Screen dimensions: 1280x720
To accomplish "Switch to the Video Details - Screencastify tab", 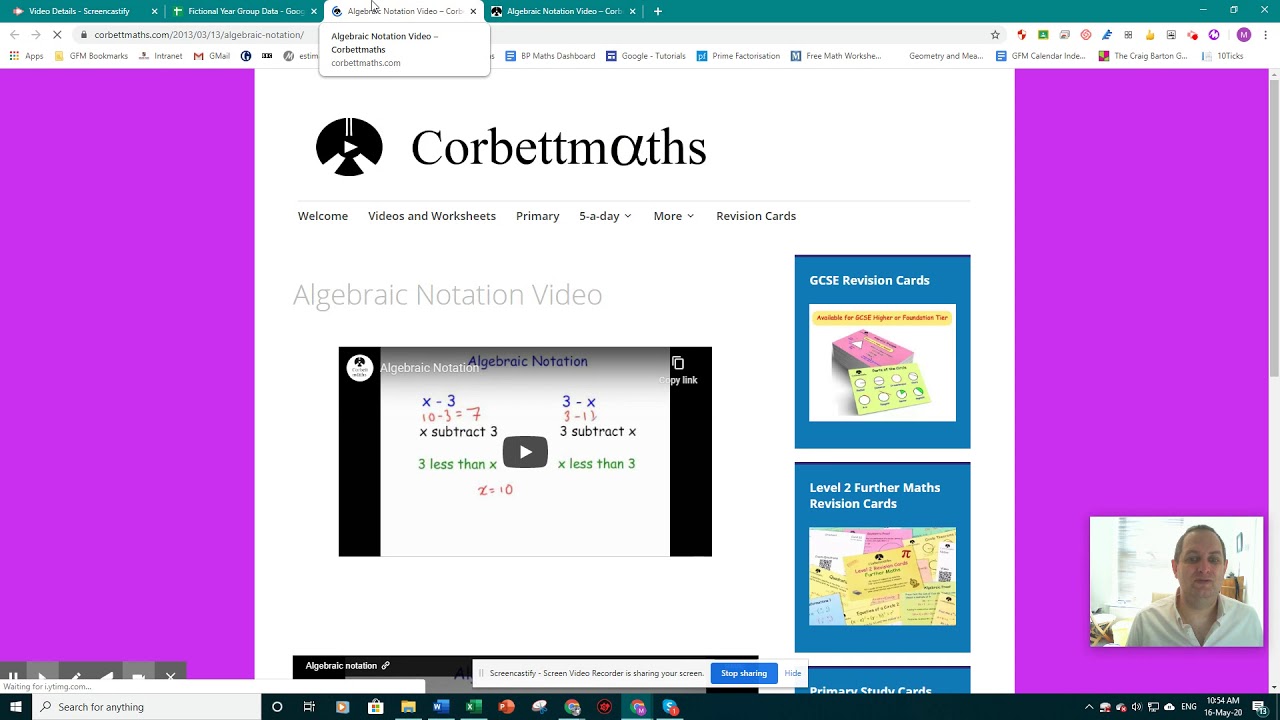I will pos(79,11).
